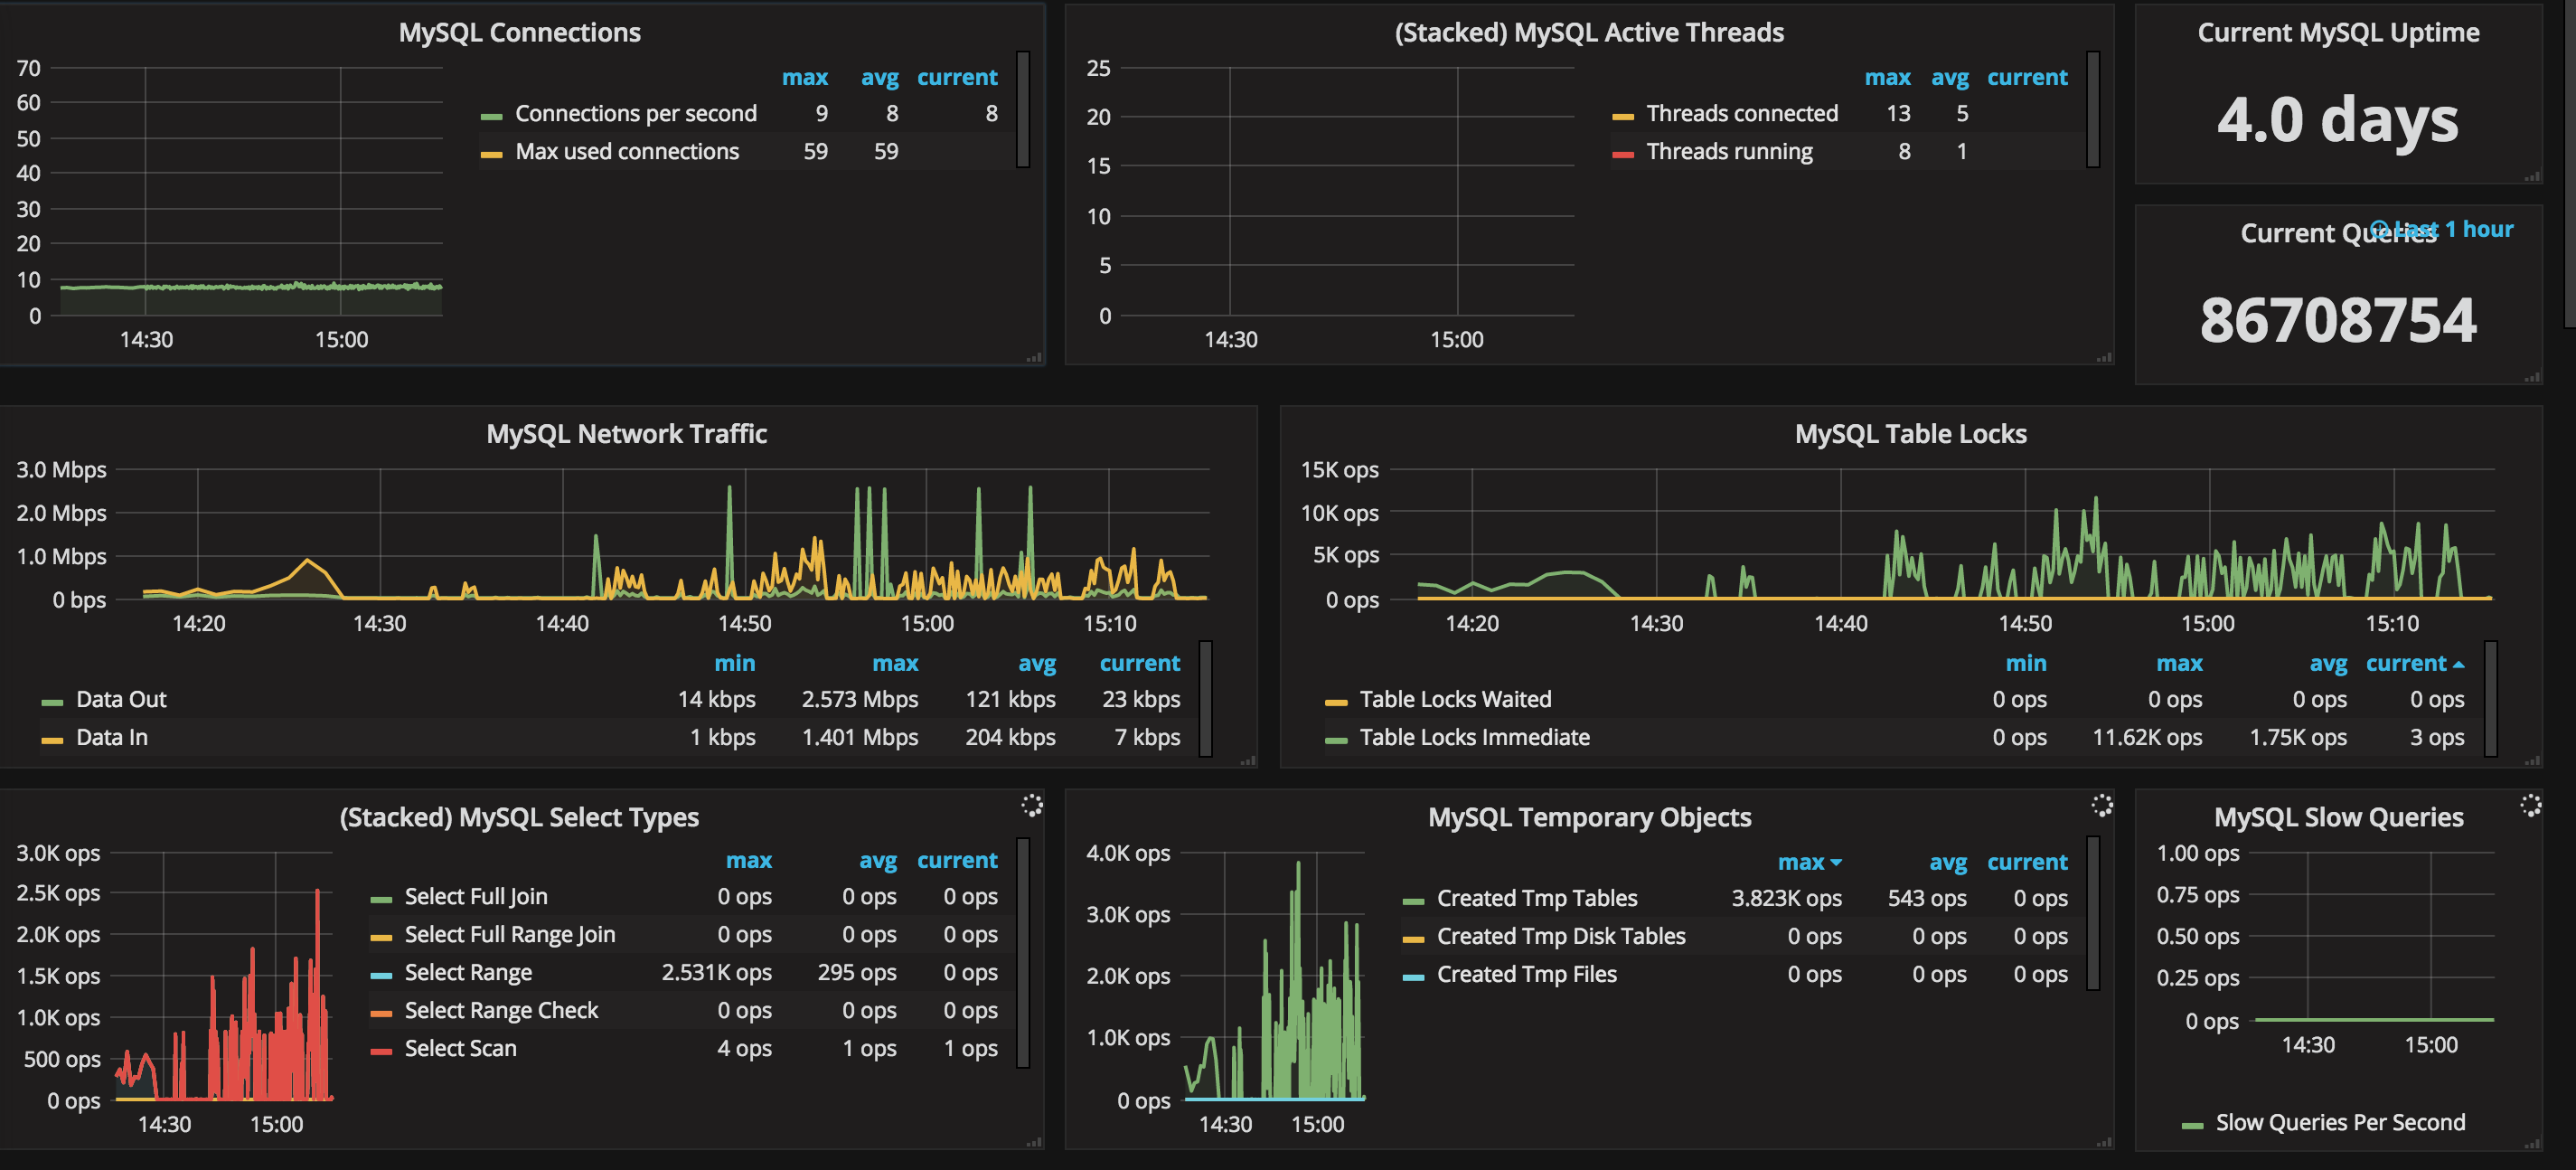Screen dimensions: 2576x1170
Task: Sort Table Locks legend by current column
Action: [x=2406, y=664]
